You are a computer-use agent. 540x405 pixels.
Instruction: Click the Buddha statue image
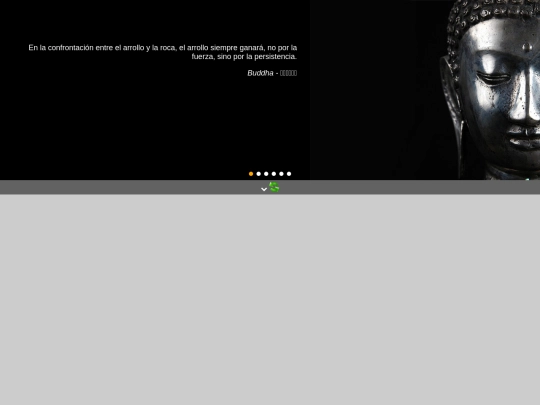coord(425,90)
